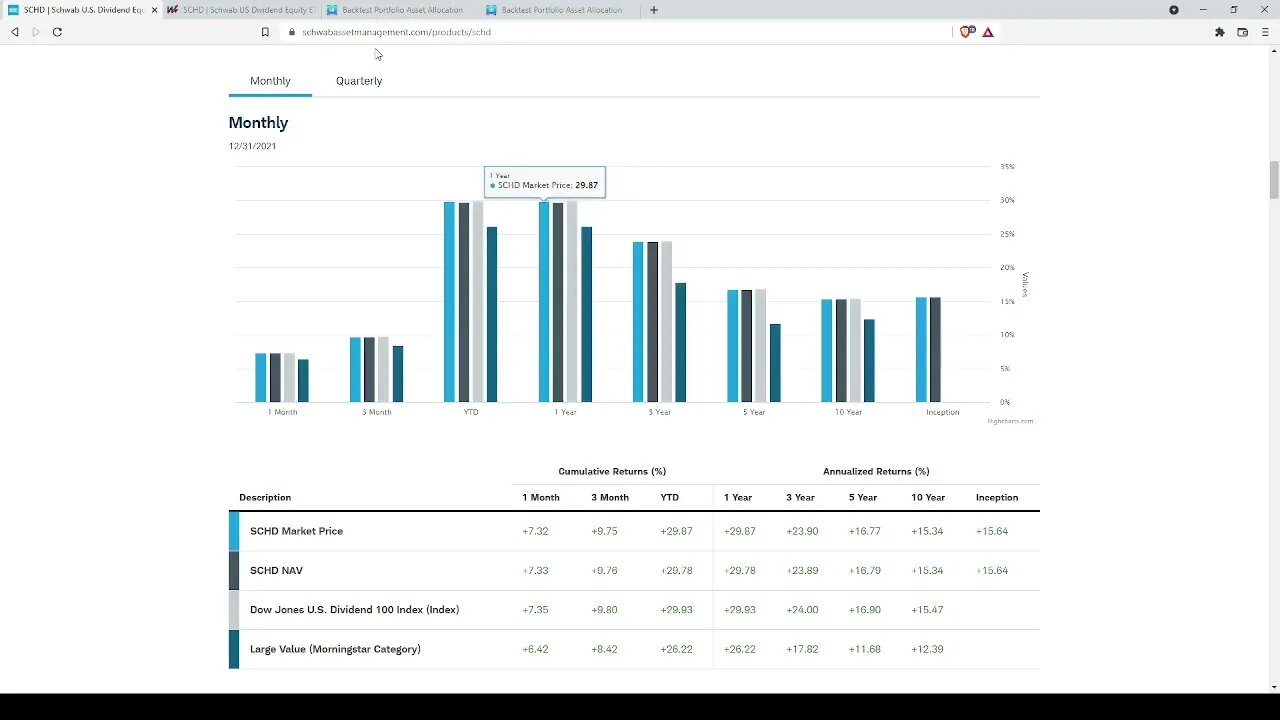
Task: Click the 1 Year light blue market price bar
Action: [x=544, y=302]
